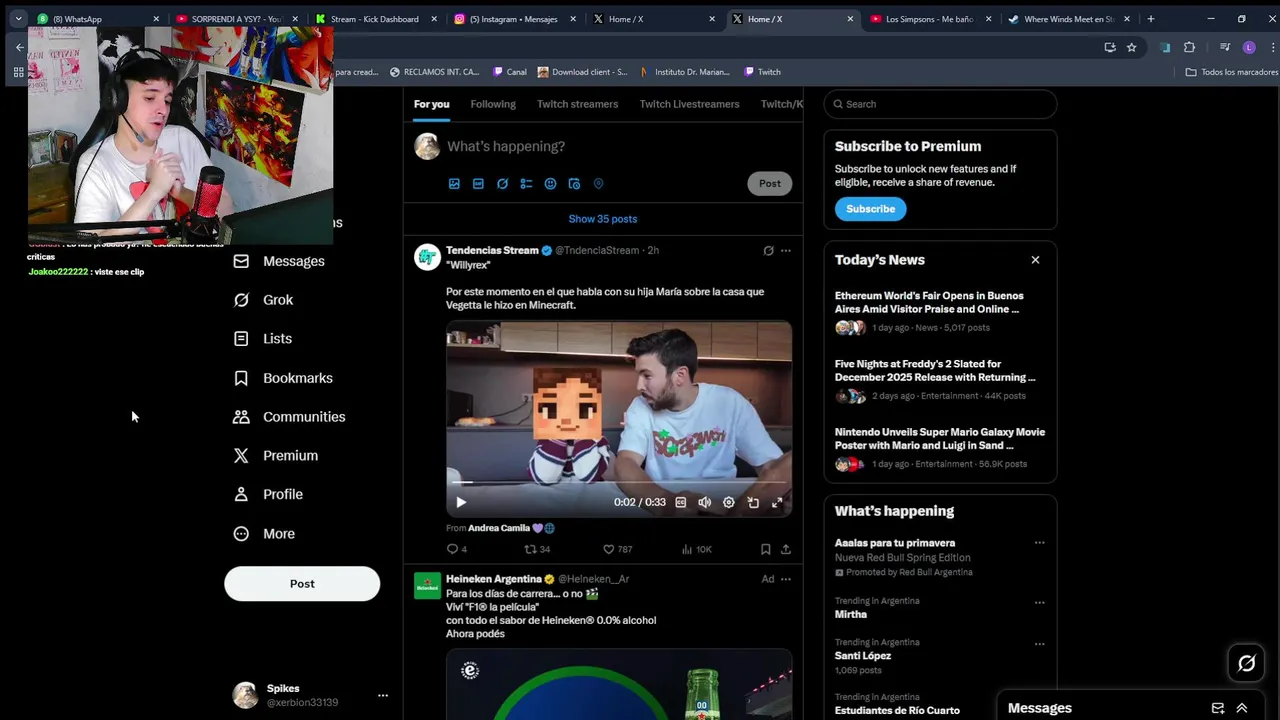Share the Tendencias Stream post
The image size is (1280, 720).
[x=786, y=549]
